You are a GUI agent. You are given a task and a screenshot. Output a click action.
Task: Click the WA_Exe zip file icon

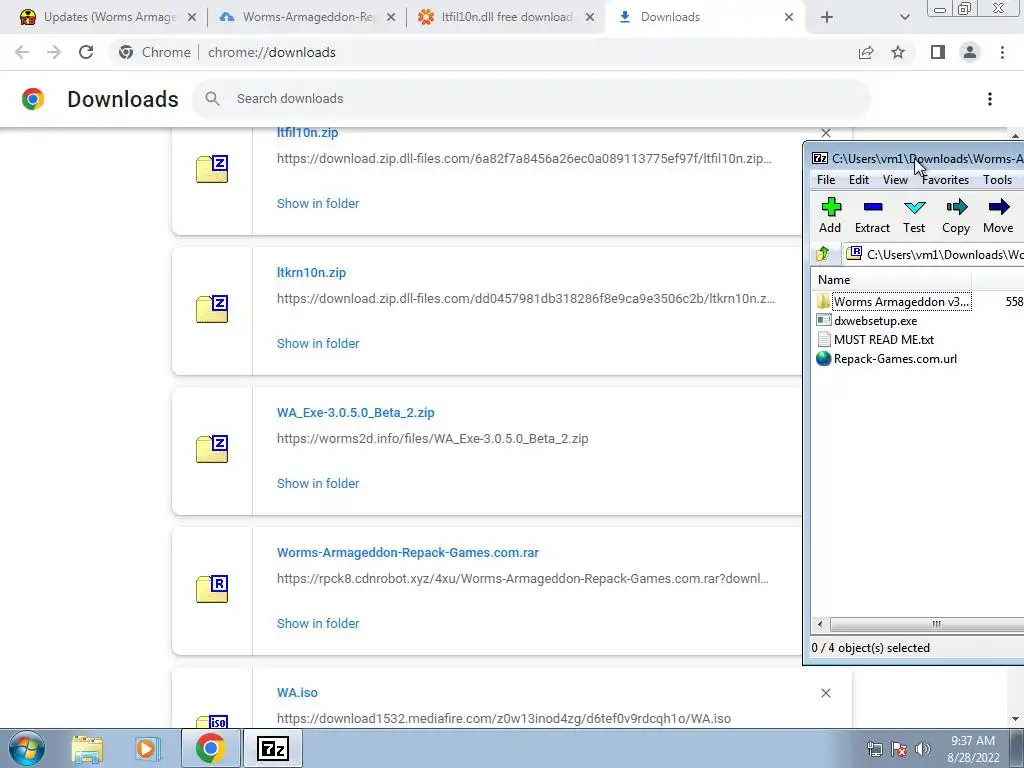pos(212,449)
